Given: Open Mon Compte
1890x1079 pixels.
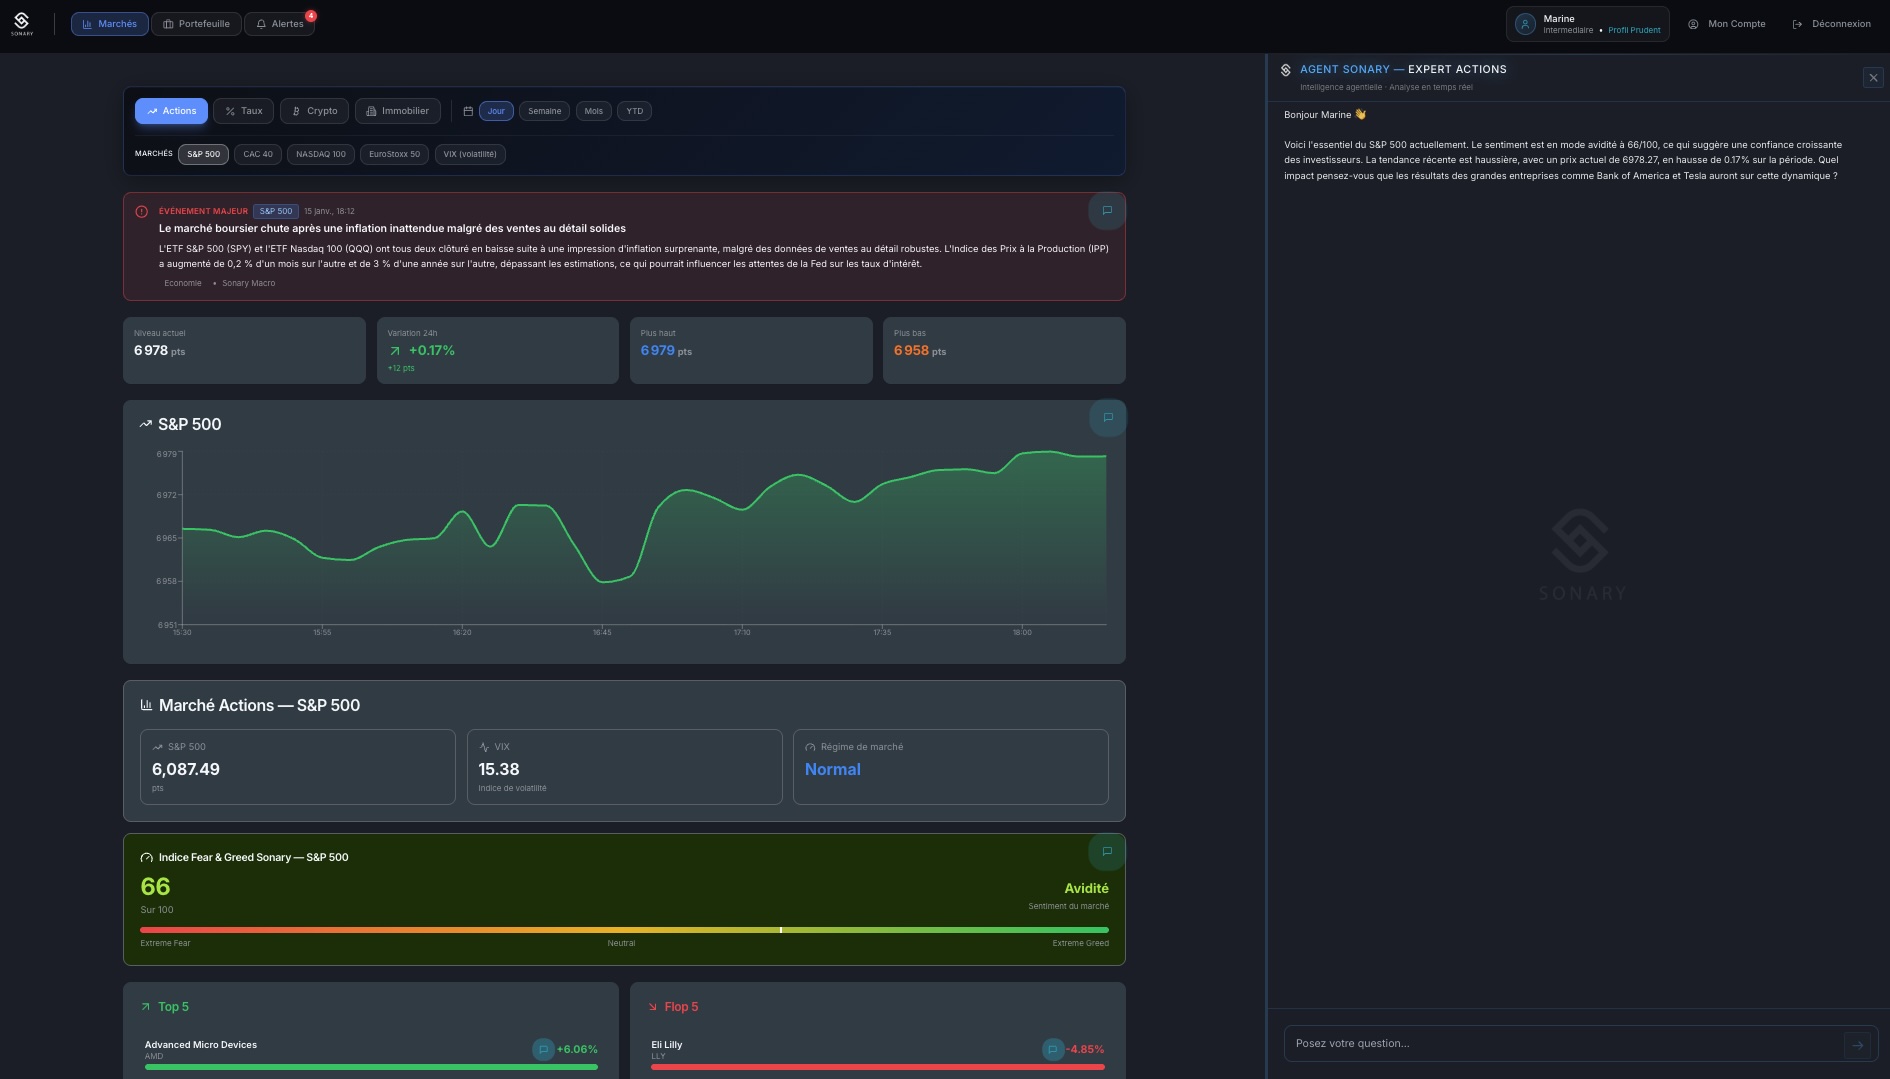Looking at the screenshot, I should click(x=1727, y=24).
